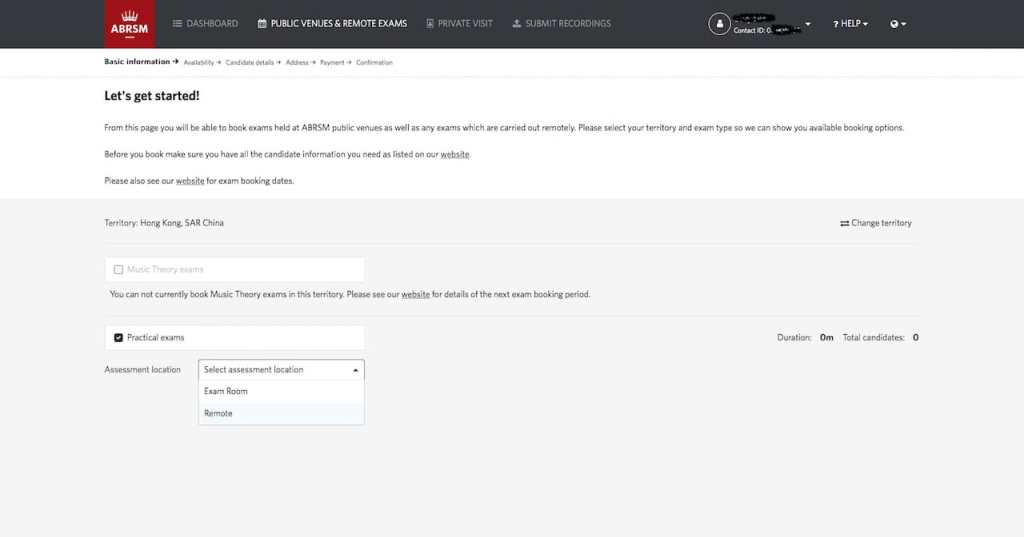The height and width of the screenshot is (537, 1024).
Task: Click the user profile avatar icon
Action: click(719, 24)
